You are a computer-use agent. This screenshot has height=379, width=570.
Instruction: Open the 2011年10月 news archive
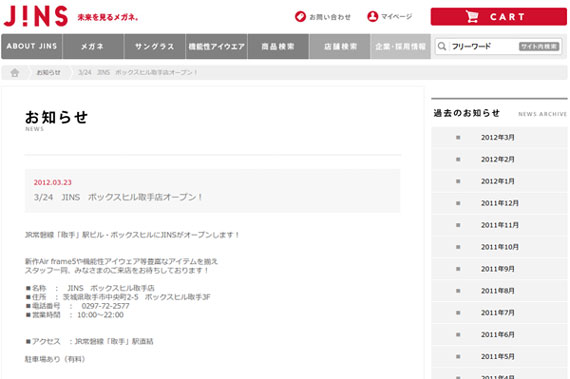(x=499, y=247)
